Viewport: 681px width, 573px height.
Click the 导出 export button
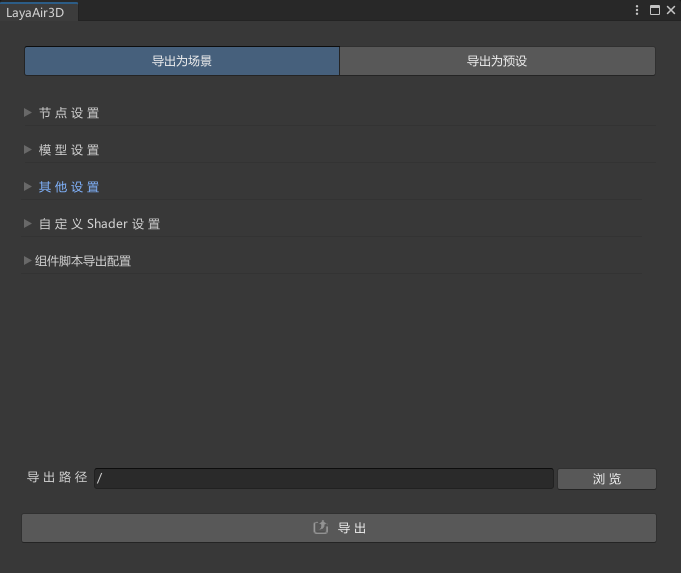click(x=339, y=528)
